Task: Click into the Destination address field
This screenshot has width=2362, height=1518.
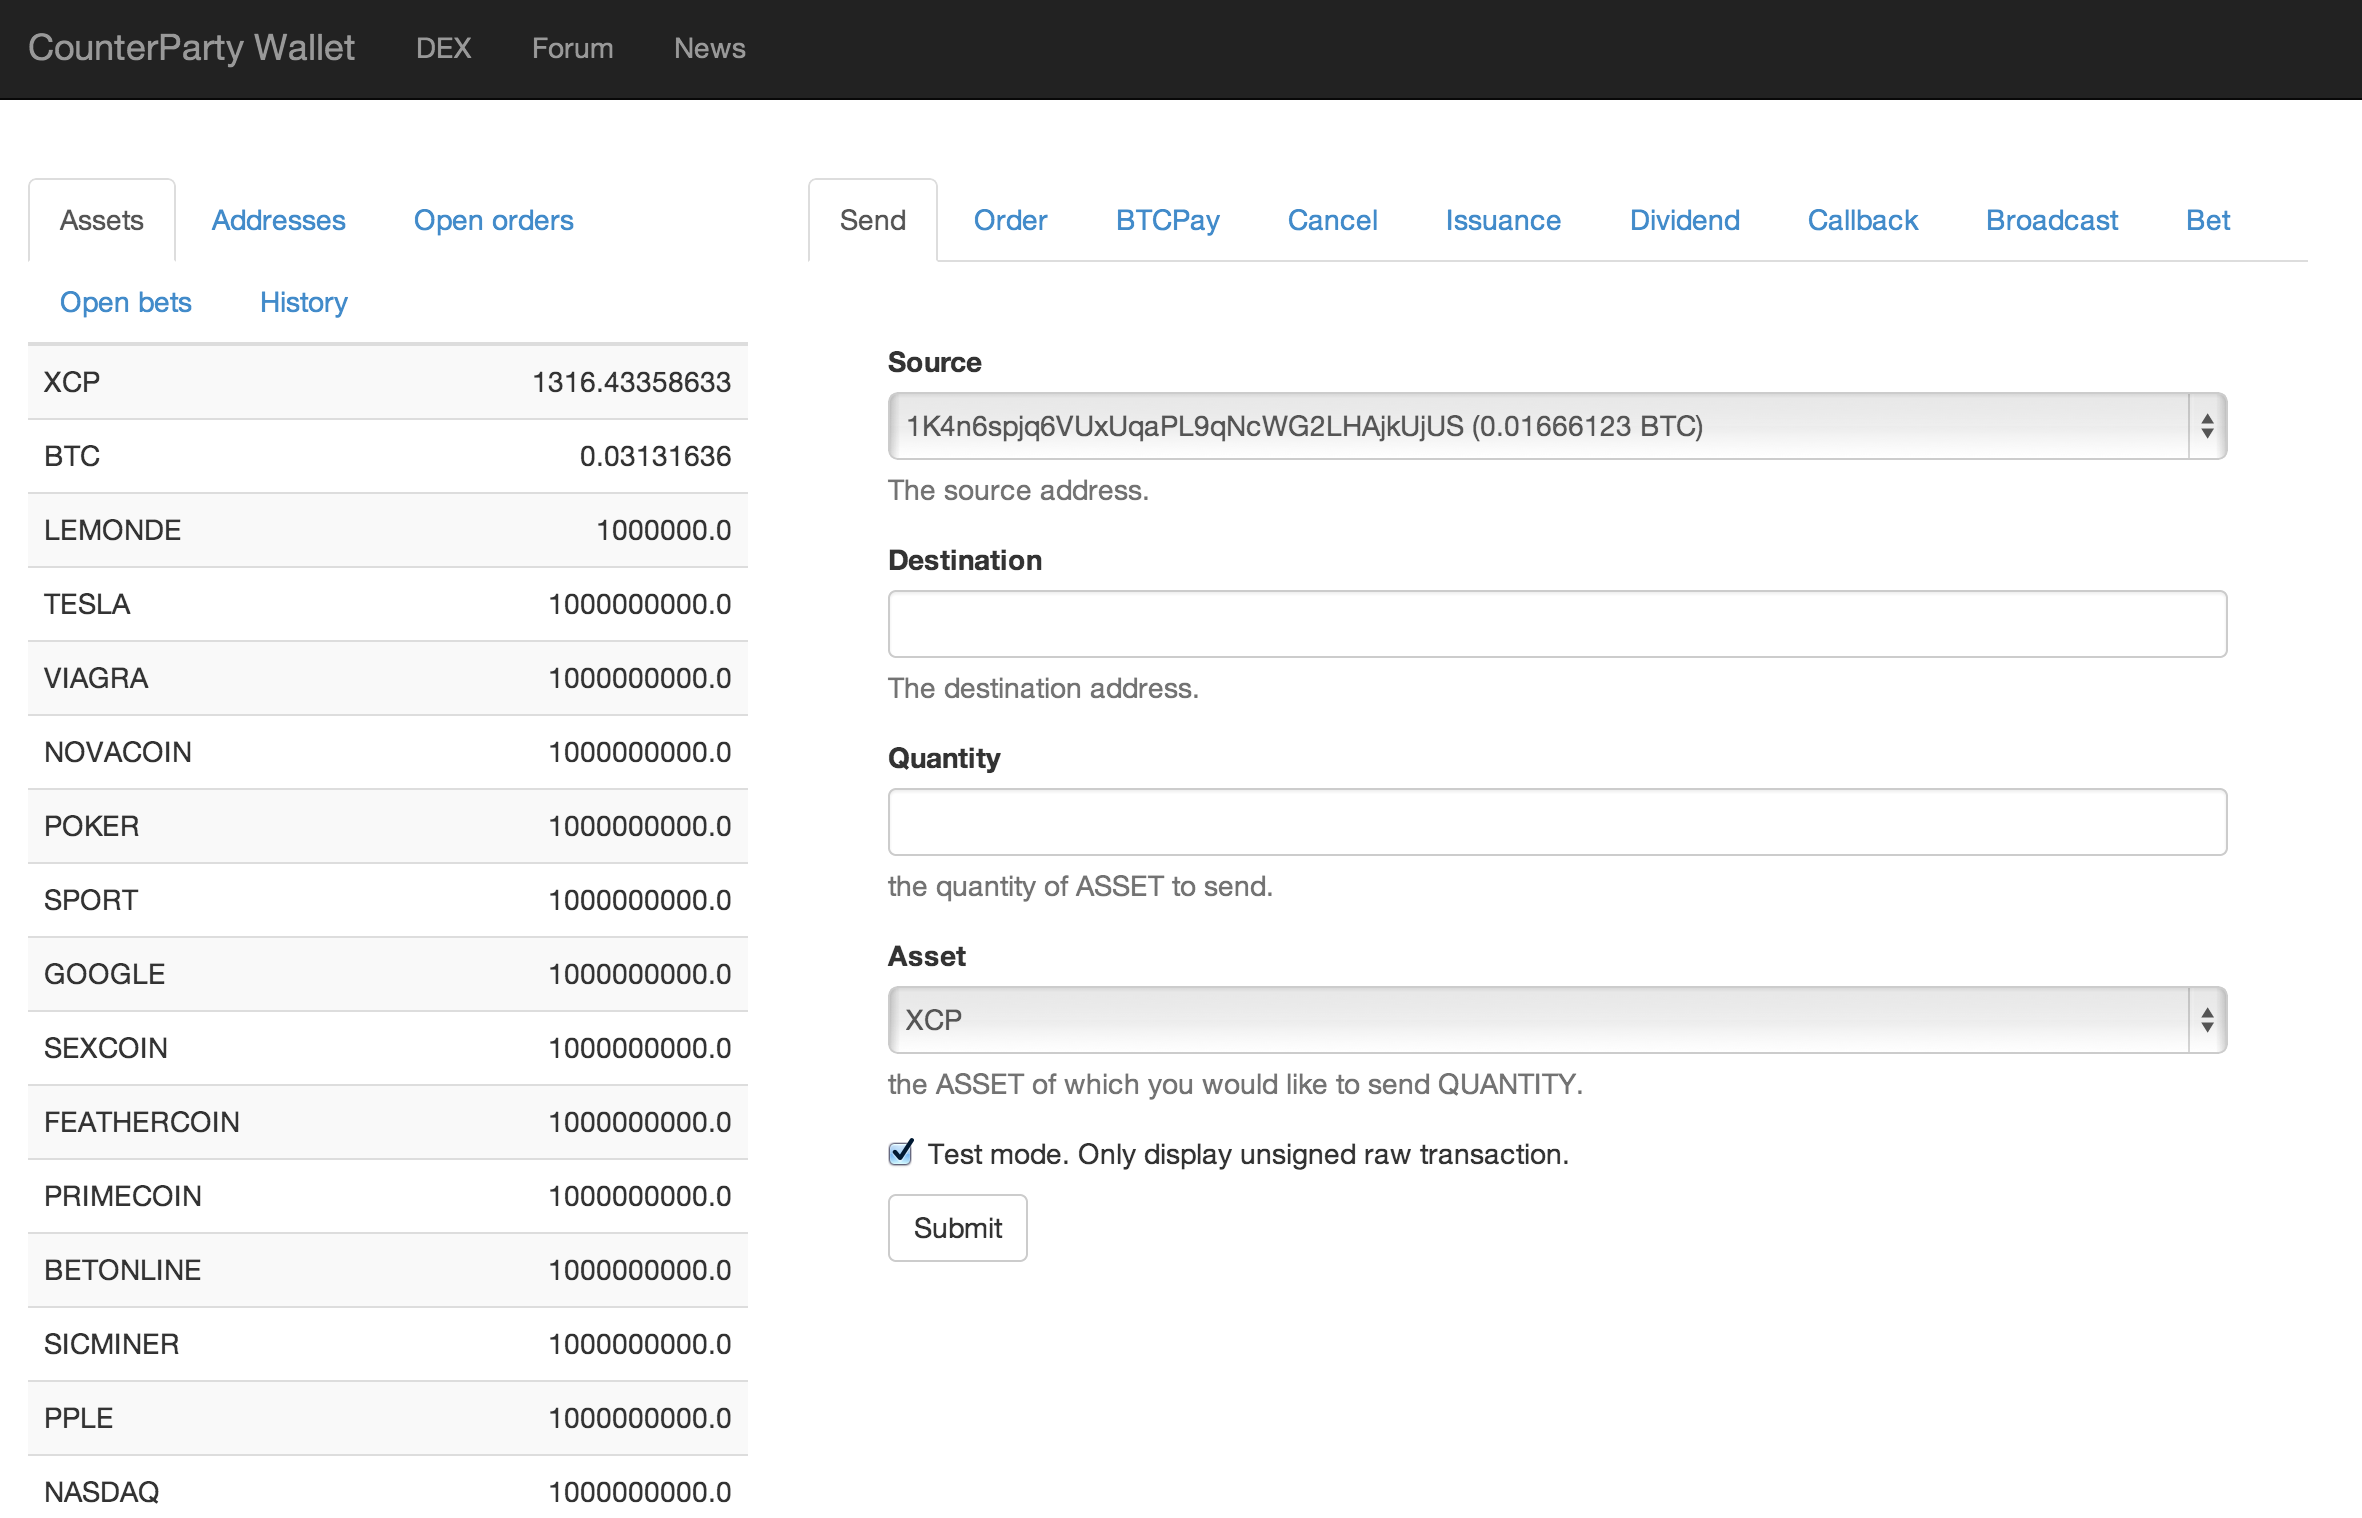Action: coord(1556,624)
